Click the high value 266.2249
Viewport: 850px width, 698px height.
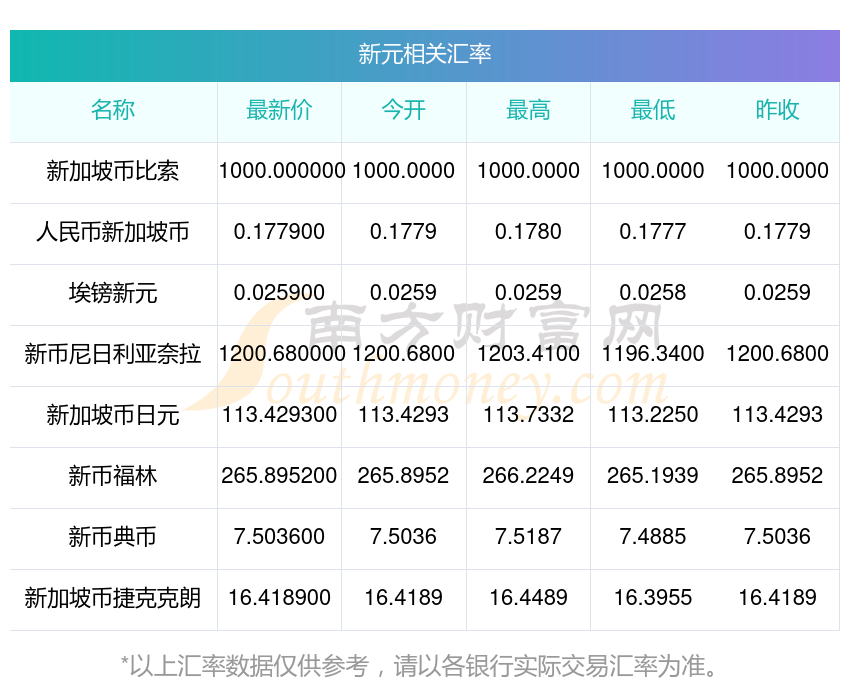point(528,476)
